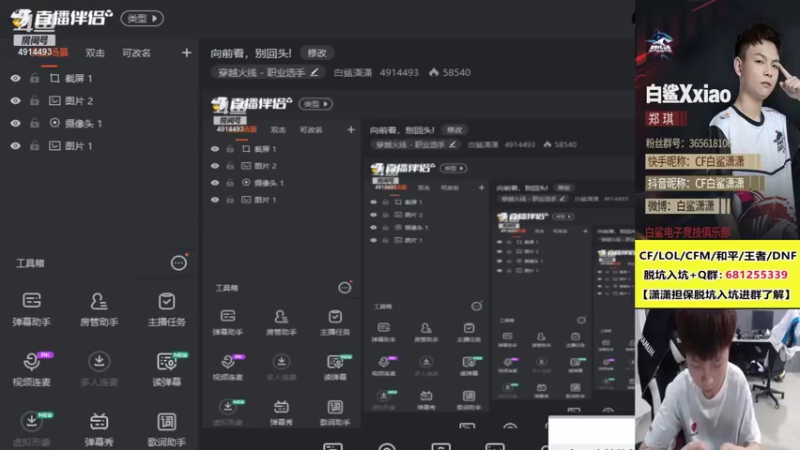
Task: Select the 截屏 1 source row
Action: (99, 78)
